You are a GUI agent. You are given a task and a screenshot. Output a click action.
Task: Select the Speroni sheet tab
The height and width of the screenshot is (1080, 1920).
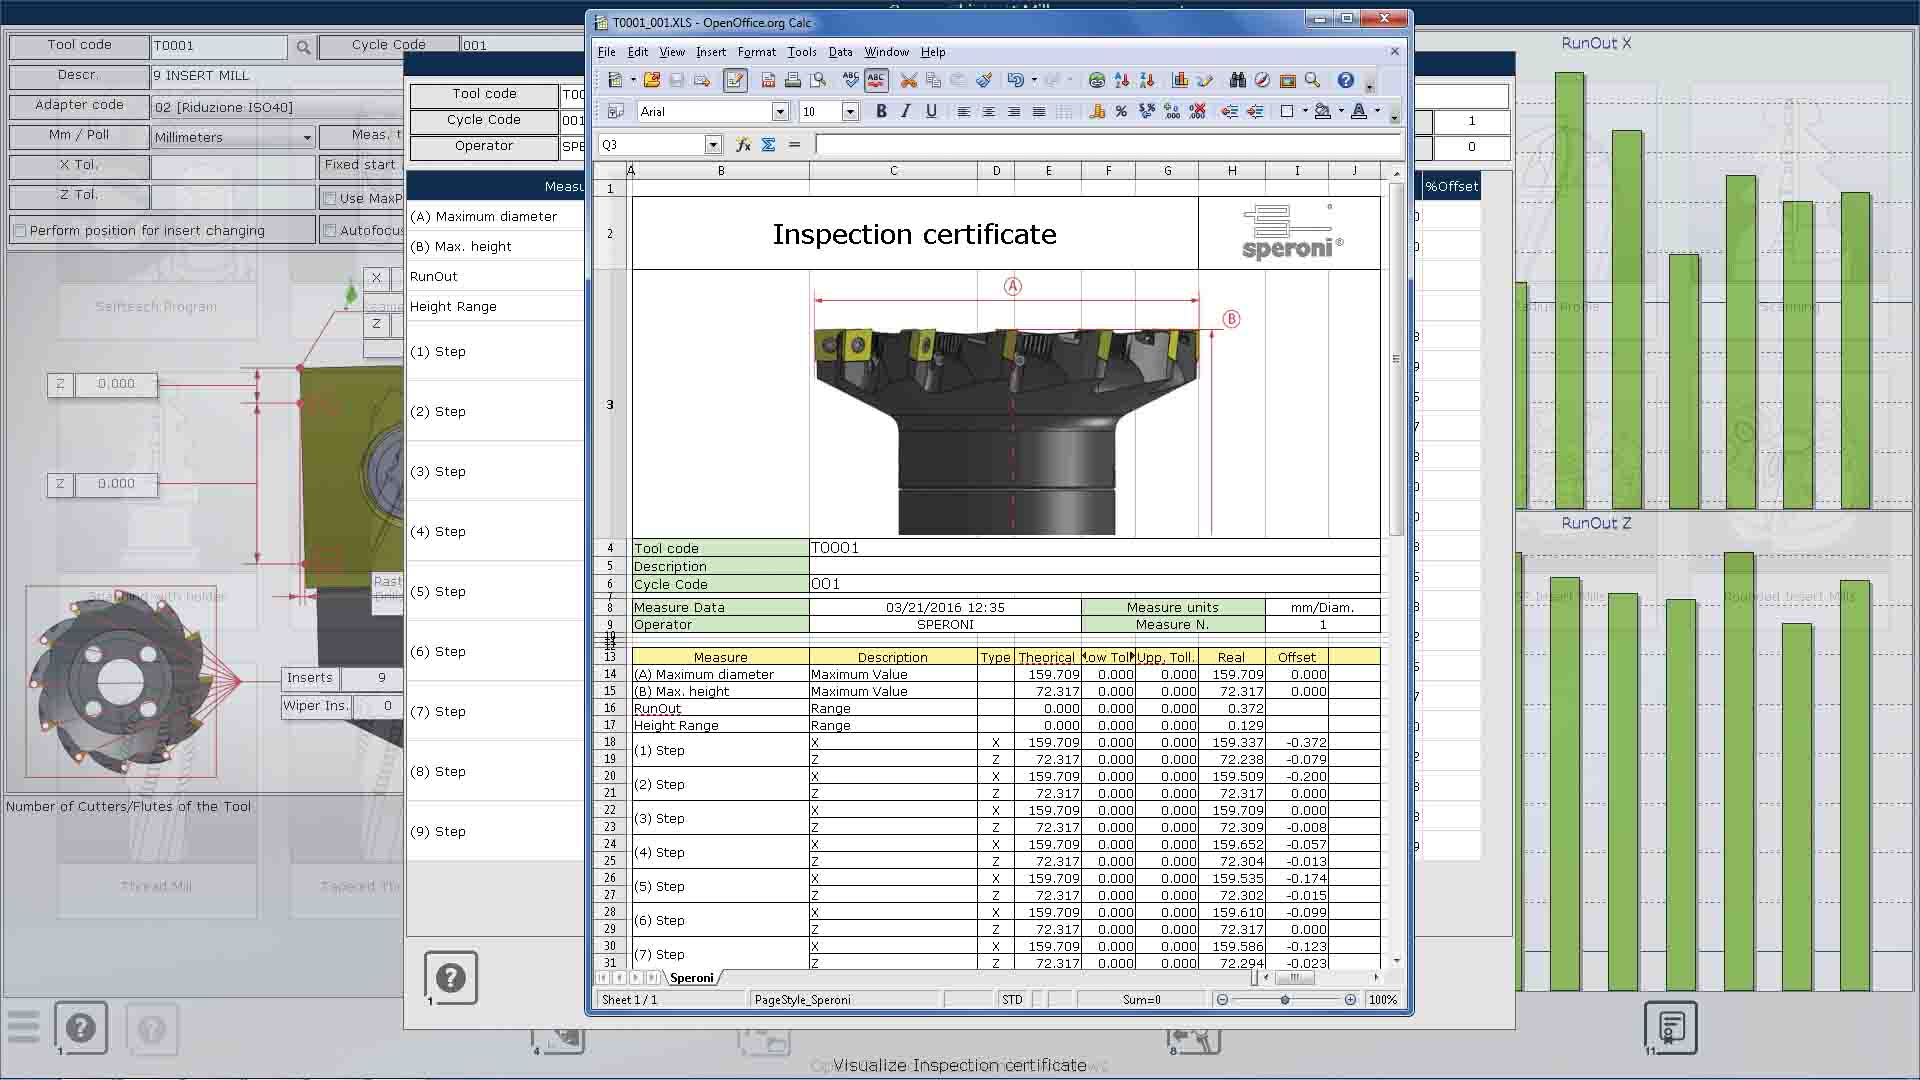[692, 978]
